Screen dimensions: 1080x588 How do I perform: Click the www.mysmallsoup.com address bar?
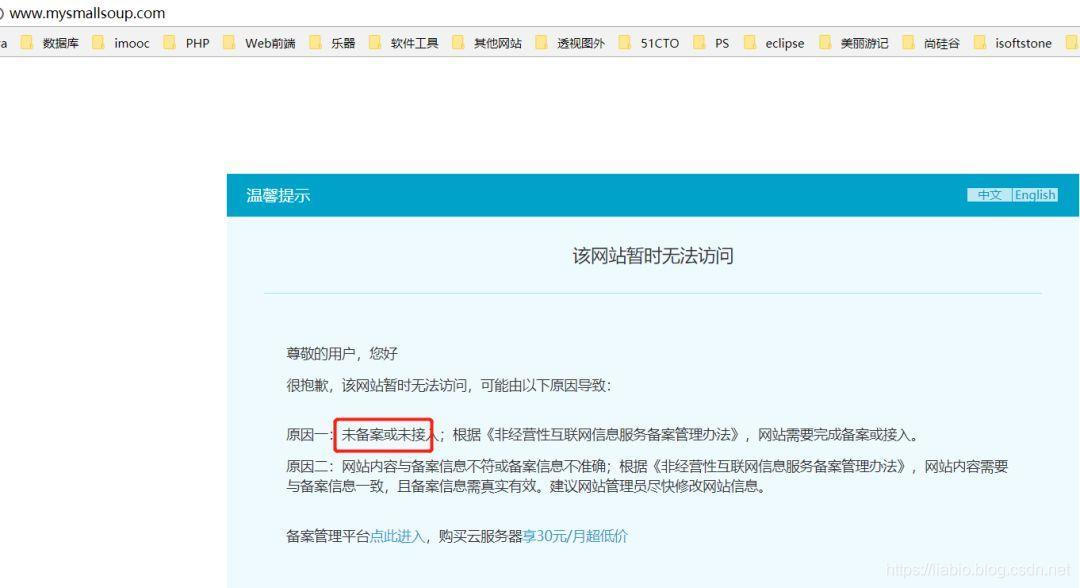87,13
